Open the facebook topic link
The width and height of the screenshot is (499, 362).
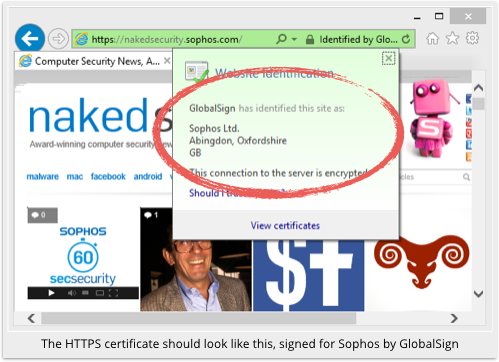click(x=108, y=176)
